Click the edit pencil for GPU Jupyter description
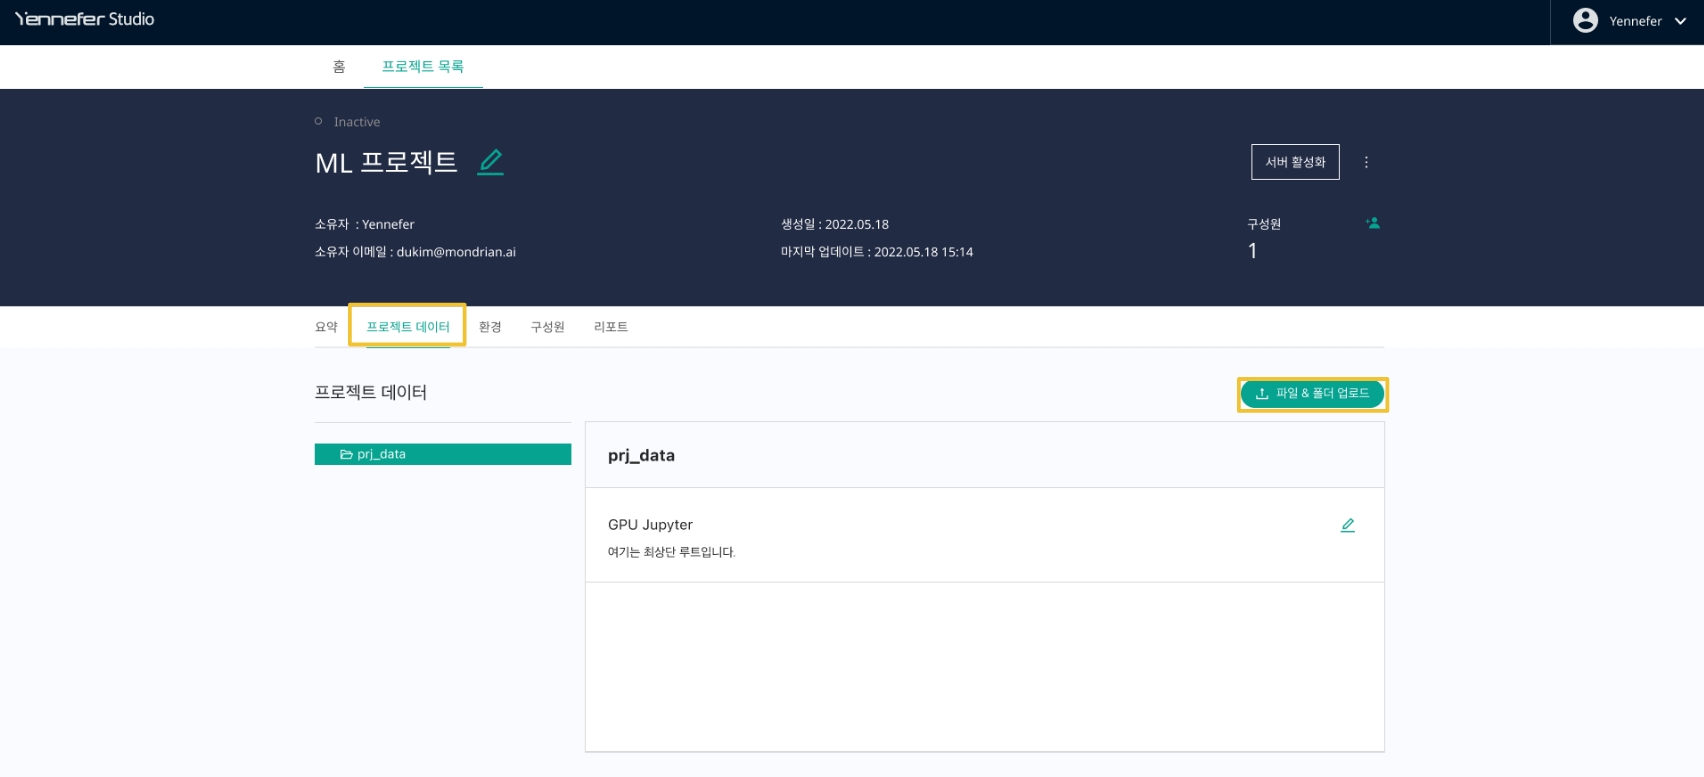Screen dimensions: 1704x777 [1347, 525]
